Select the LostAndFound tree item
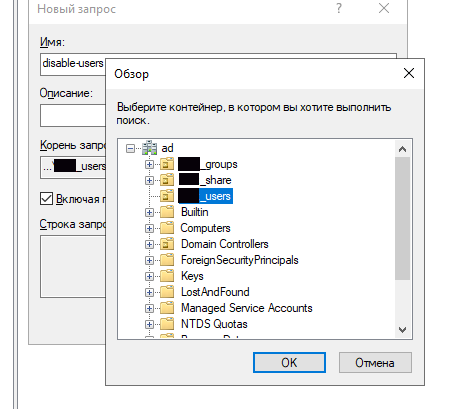Screen dimensions: 467x409 (x=215, y=292)
